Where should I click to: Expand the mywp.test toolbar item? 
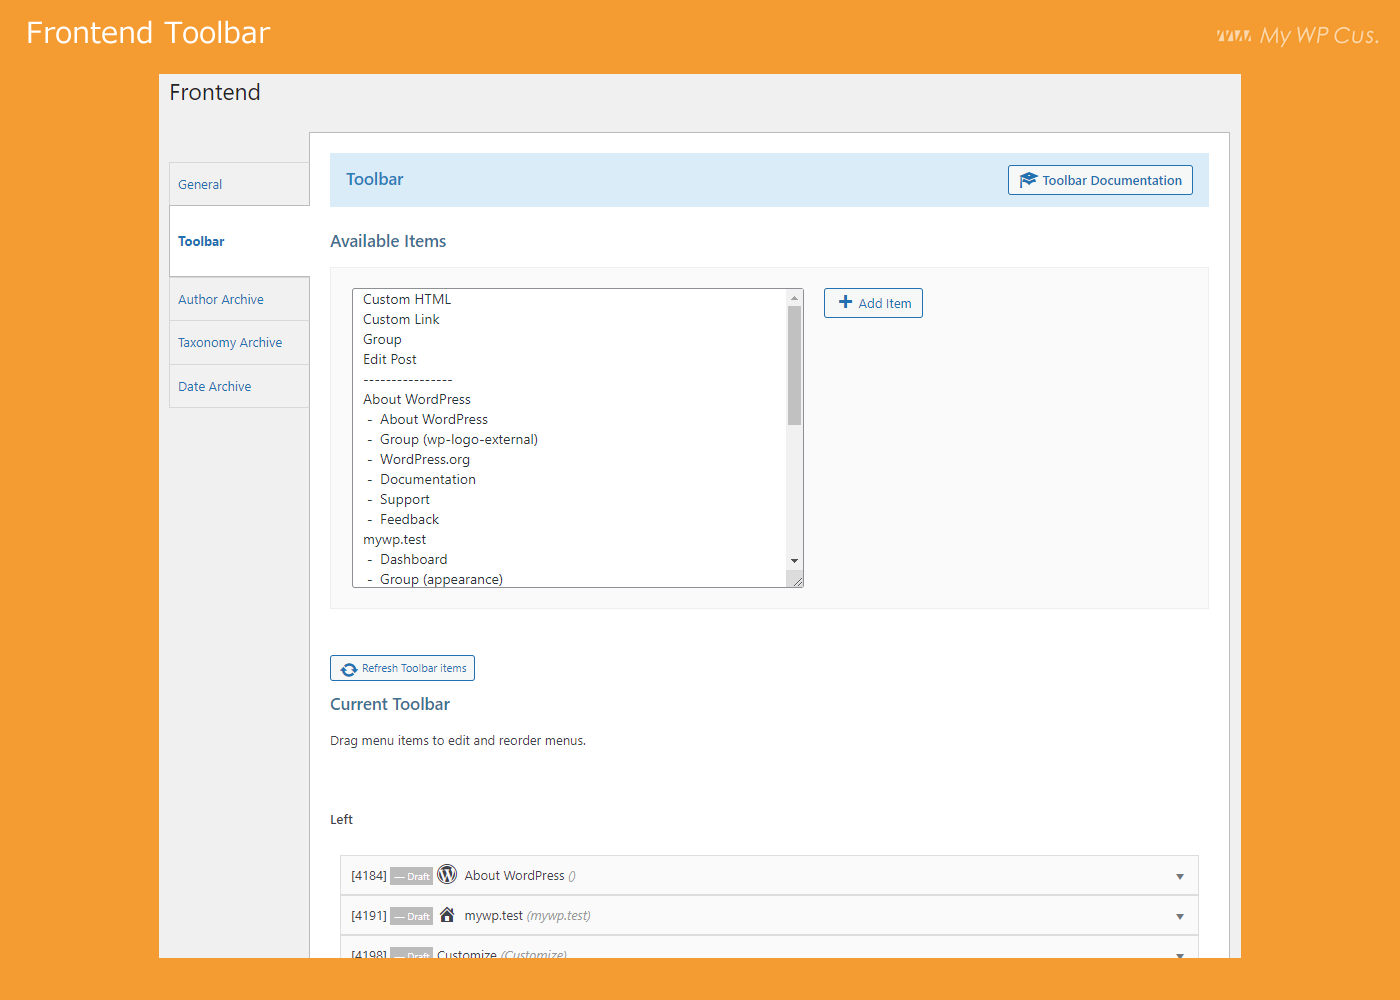[1180, 917]
